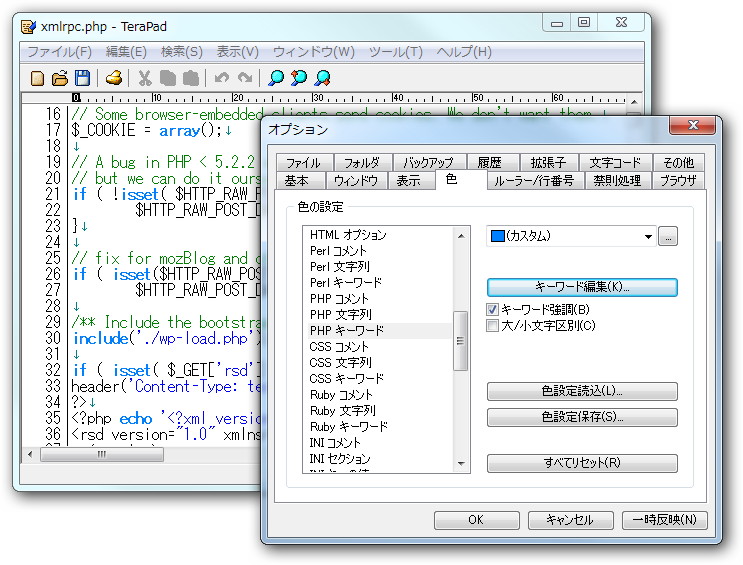Image resolution: width=743 pixels, height=565 pixels.
Task: Click OK in the options dialog
Action: (476, 520)
